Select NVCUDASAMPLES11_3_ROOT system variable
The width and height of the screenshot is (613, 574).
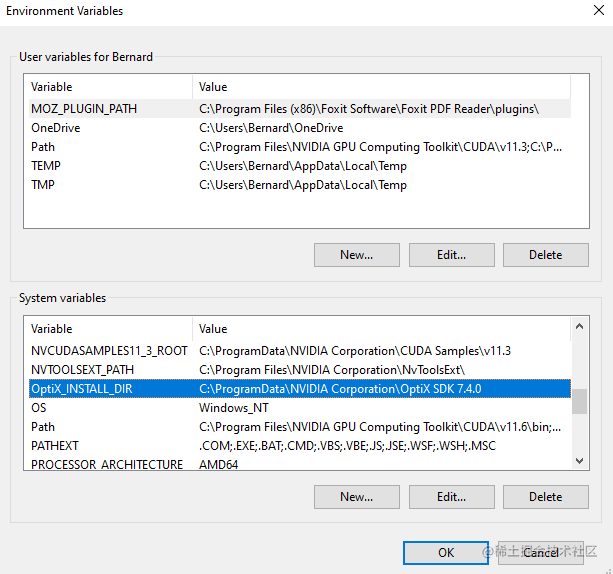[x=109, y=351]
